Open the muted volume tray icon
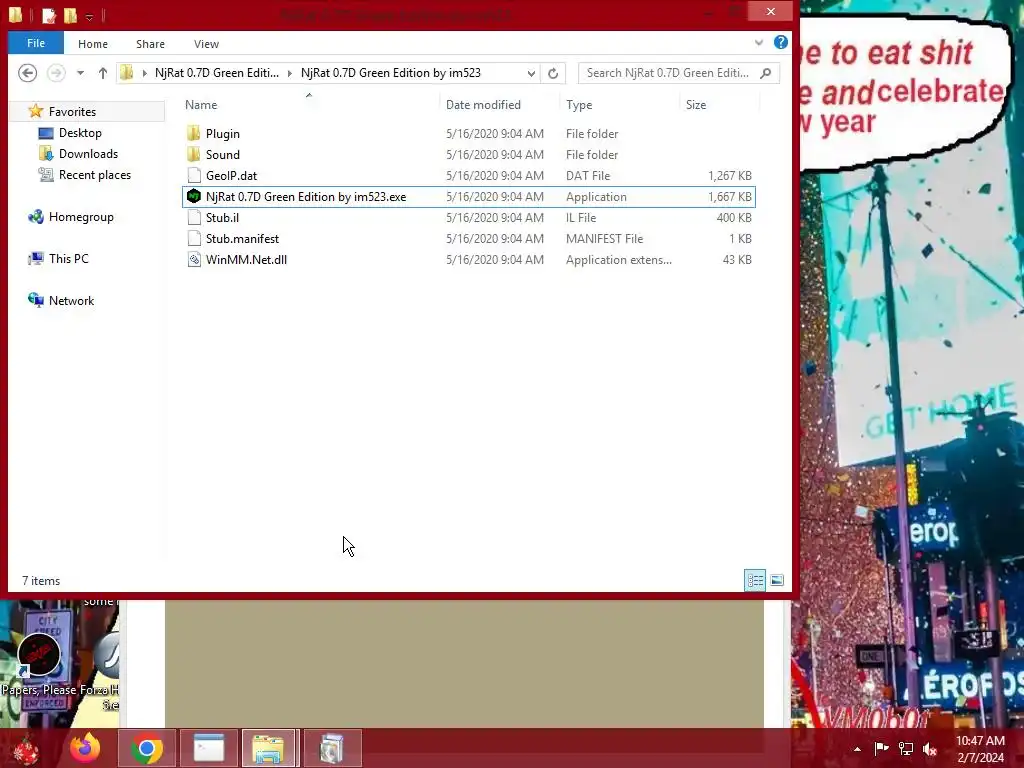Viewport: 1024px width, 768px height. click(x=929, y=749)
